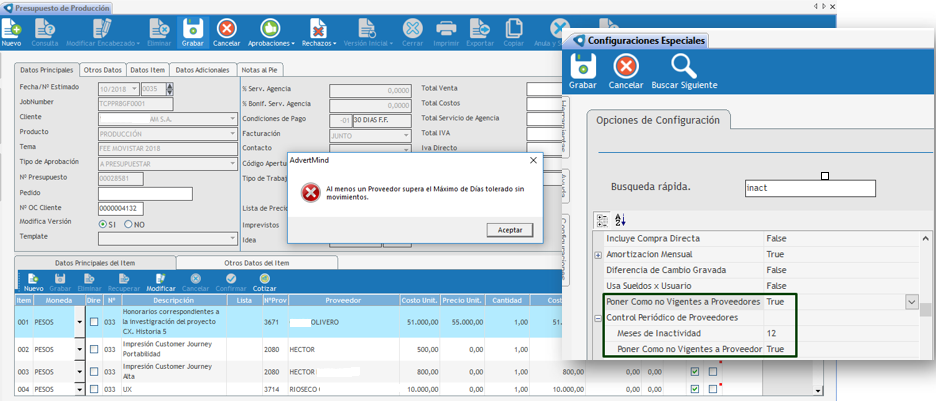936x401 pixels.
Task: Sort configuration properties alphabetically
Action: 620,220
